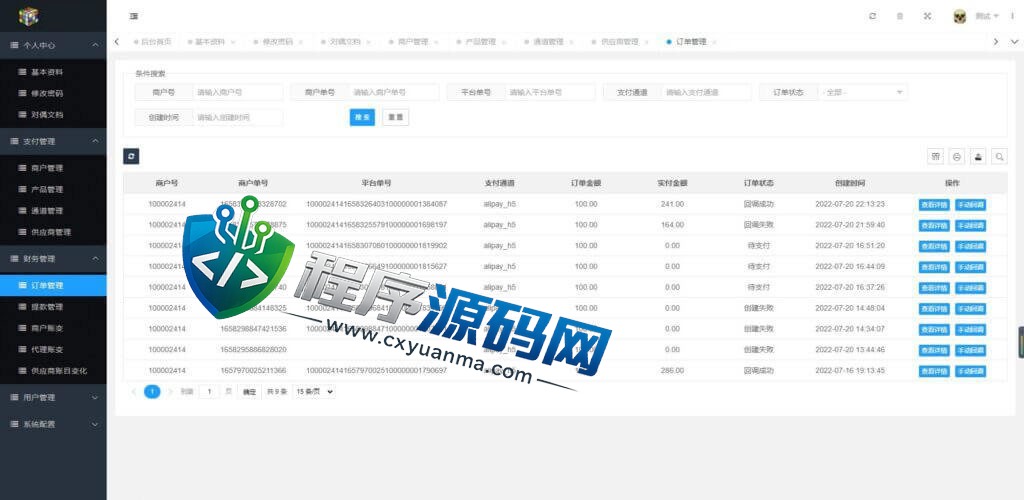The image size is (1024, 500).
Task: Switch to the 商户管理 tab in tab bar
Action: 413,42
